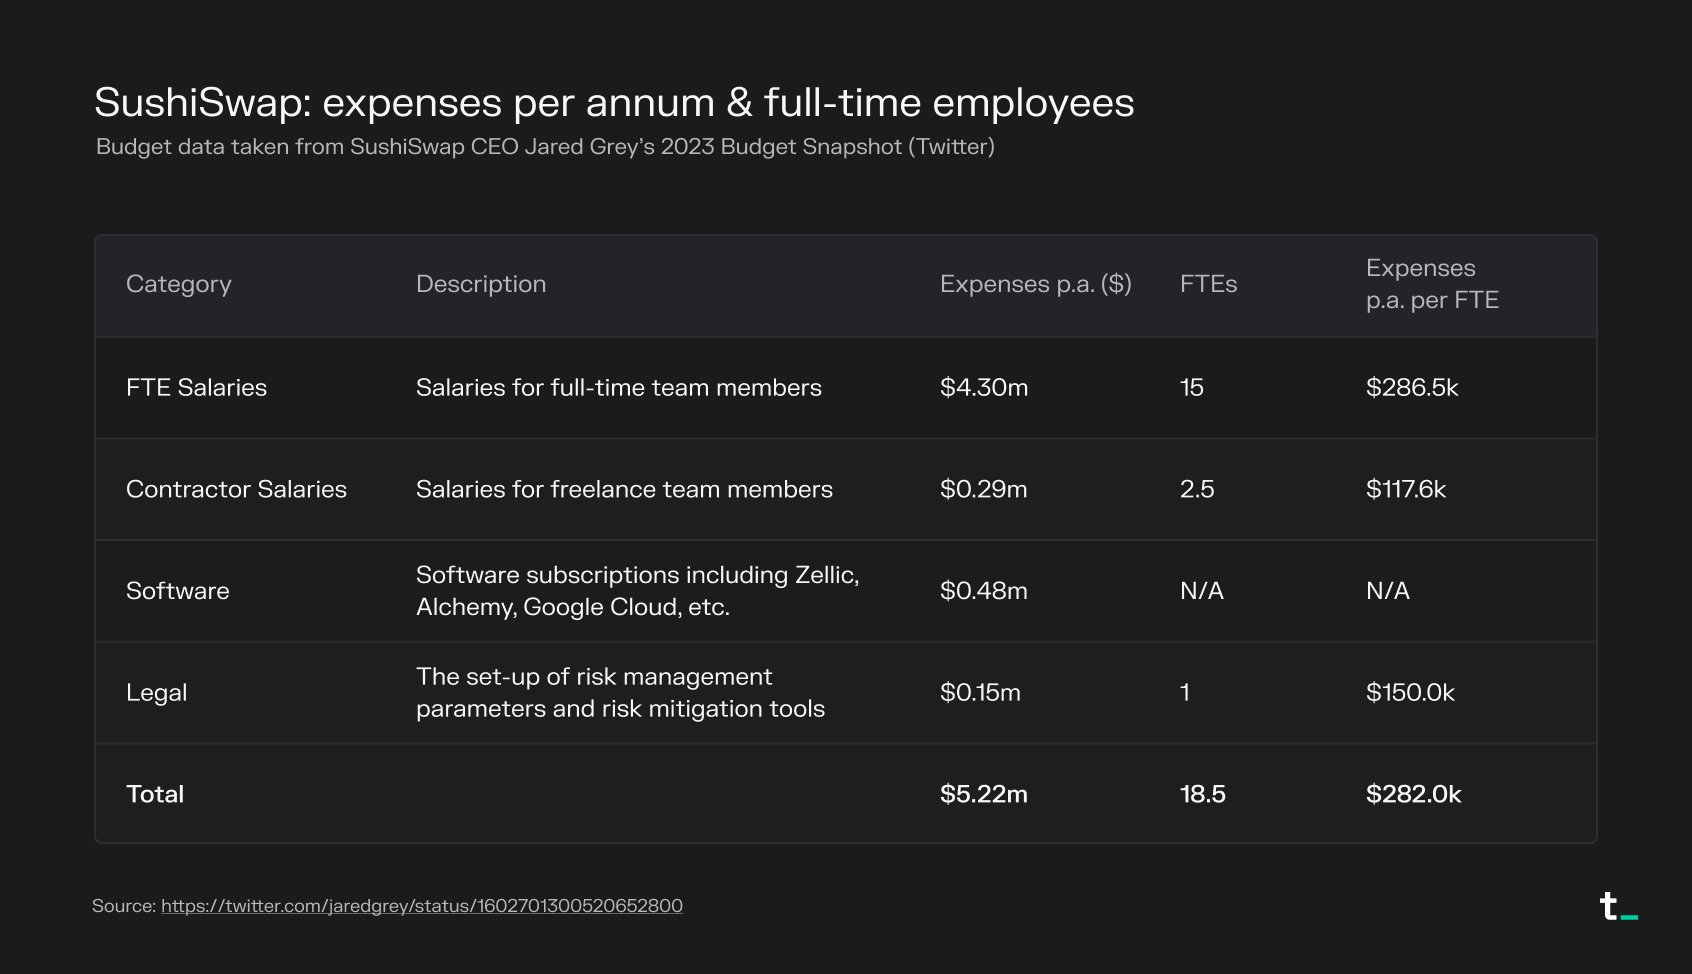Select the '$0.29m' expense value
Viewport: 1692px width, 974px height.
point(984,489)
